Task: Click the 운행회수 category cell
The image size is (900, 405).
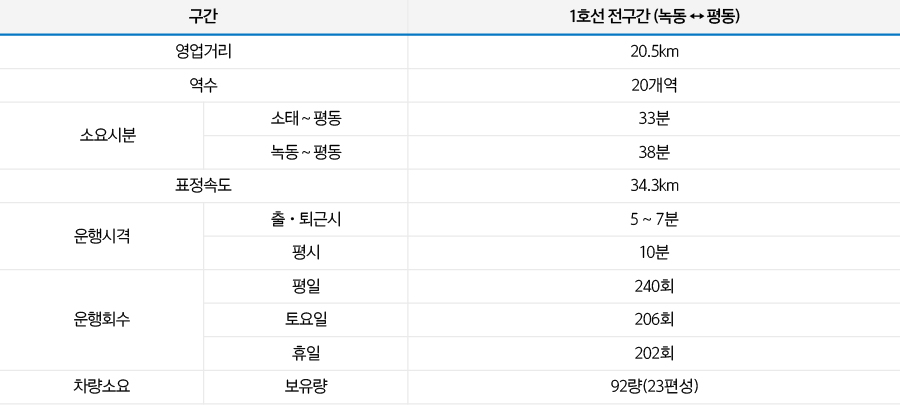Action: pos(102,320)
